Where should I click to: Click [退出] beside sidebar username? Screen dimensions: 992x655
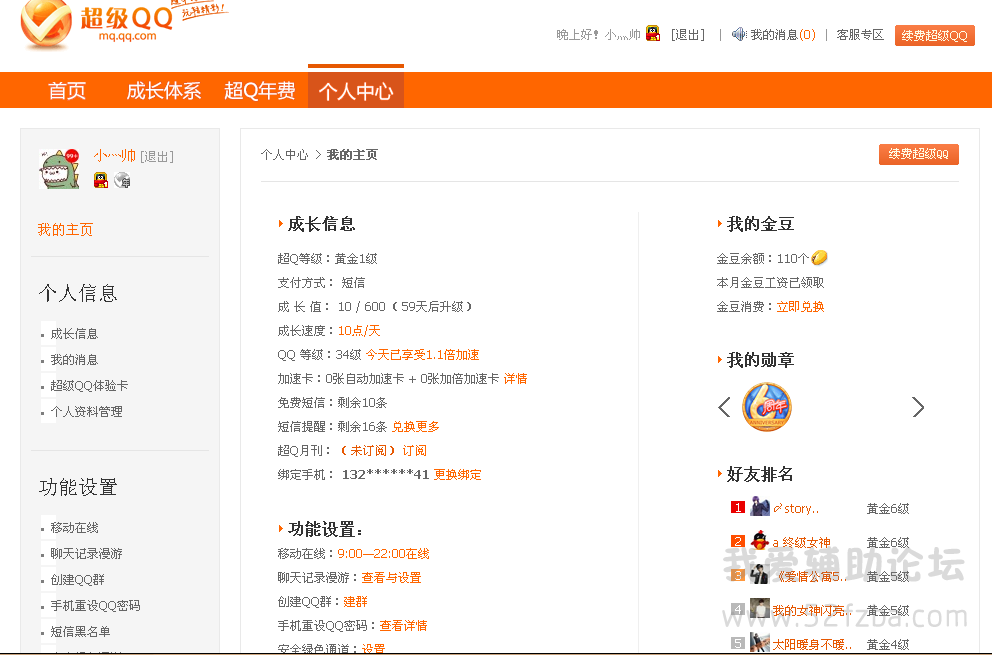point(156,156)
